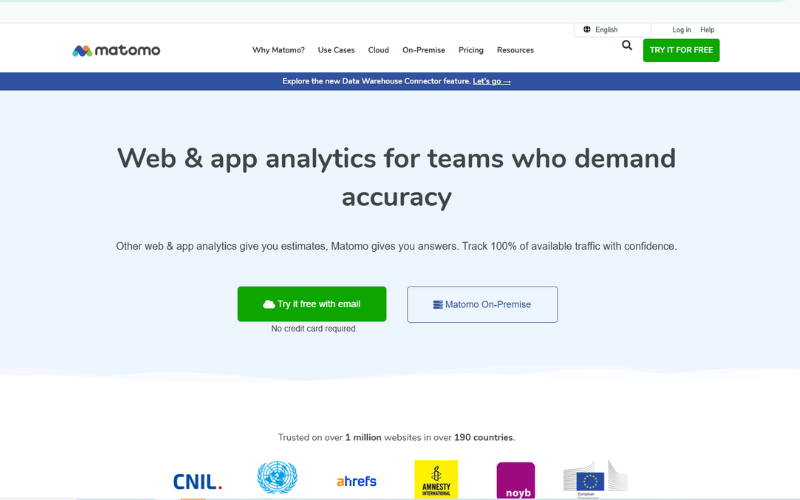The height and width of the screenshot is (500, 800).
Task: Open the Help link
Action: coord(707,30)
